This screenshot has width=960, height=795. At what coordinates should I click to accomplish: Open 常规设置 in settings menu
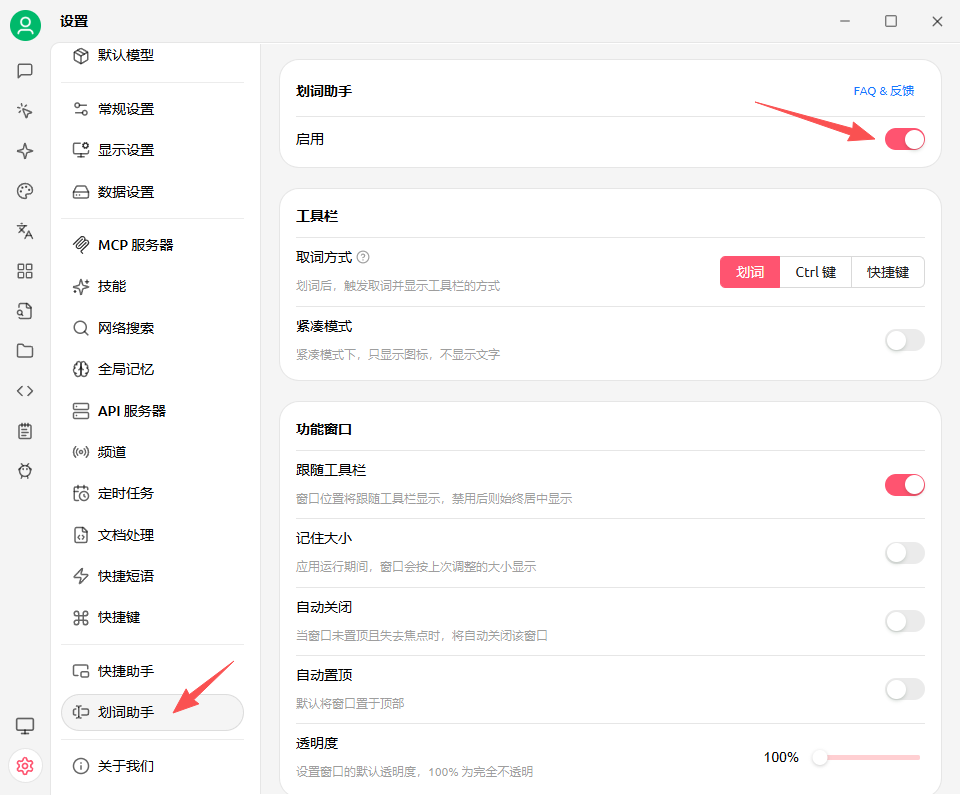(152, 109)
